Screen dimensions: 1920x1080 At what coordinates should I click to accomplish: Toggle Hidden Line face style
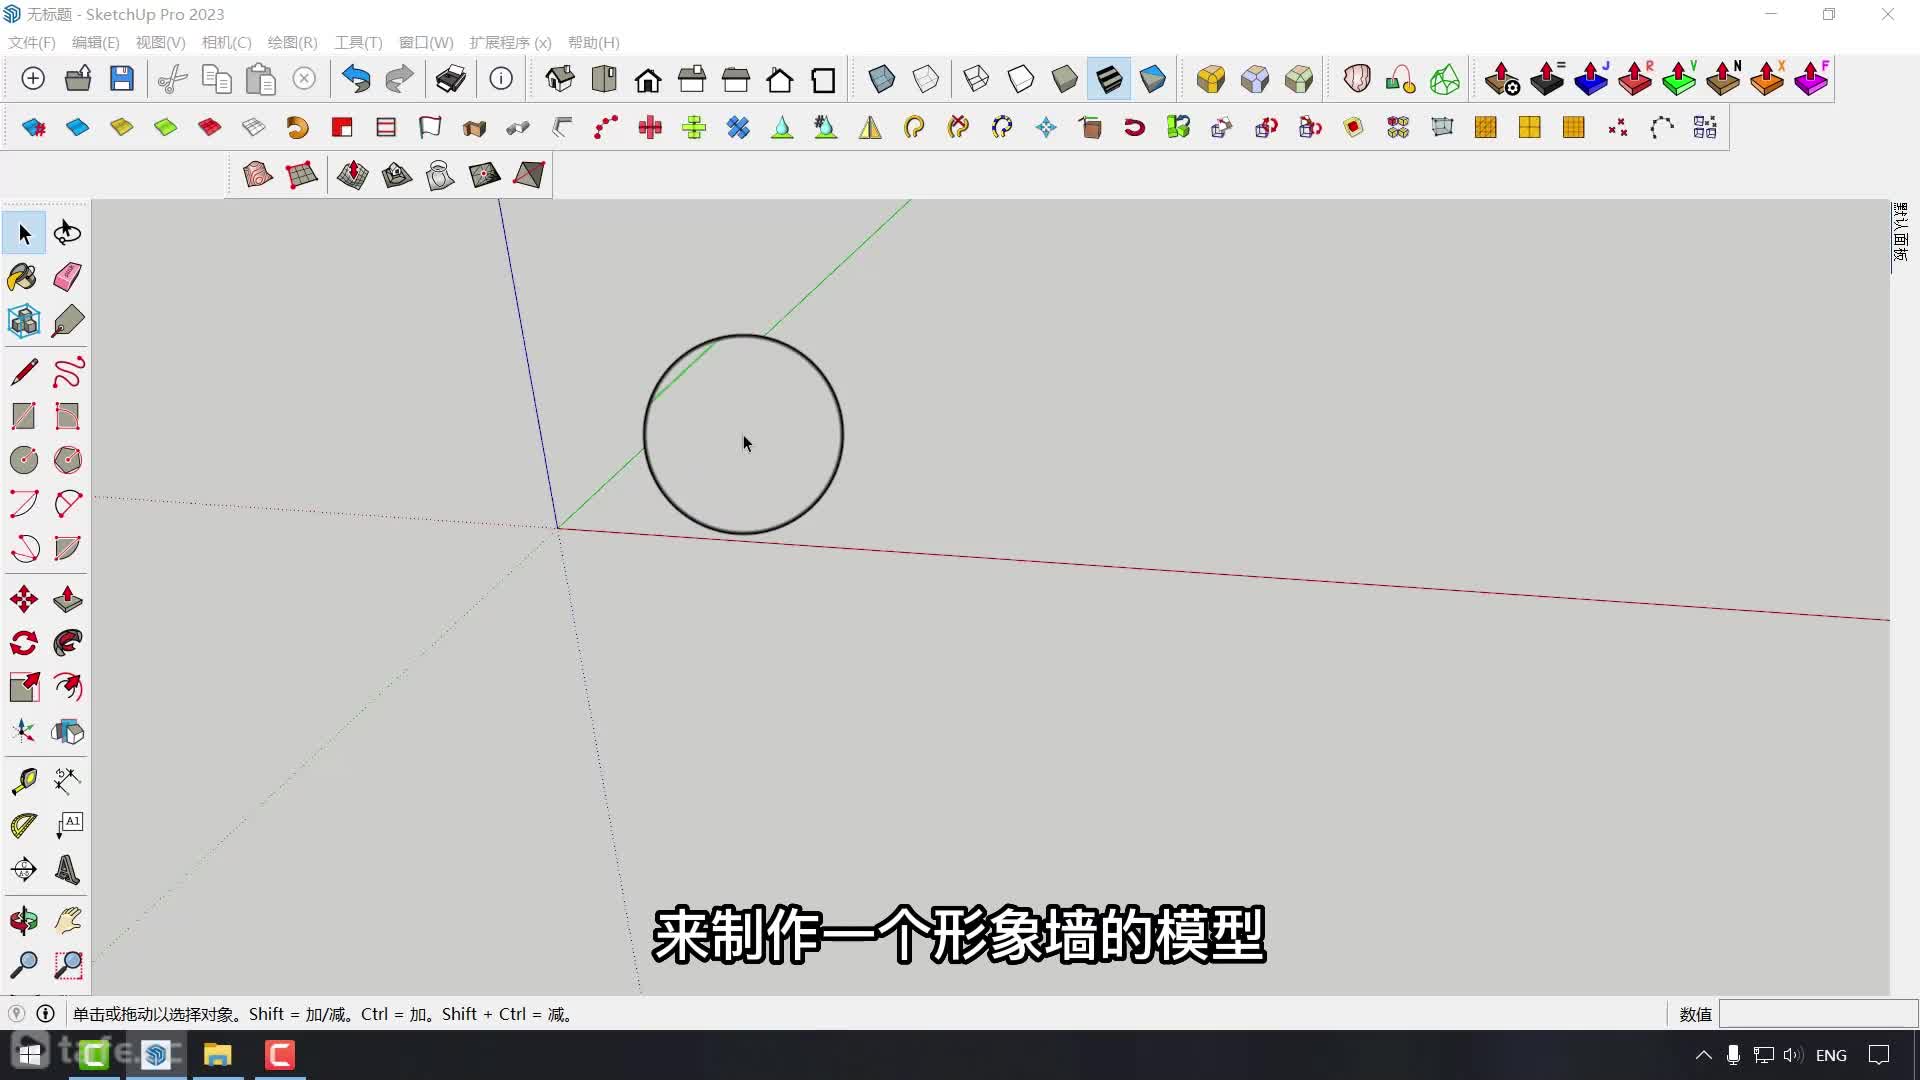pyautogui.click(x=1020, y=79)
